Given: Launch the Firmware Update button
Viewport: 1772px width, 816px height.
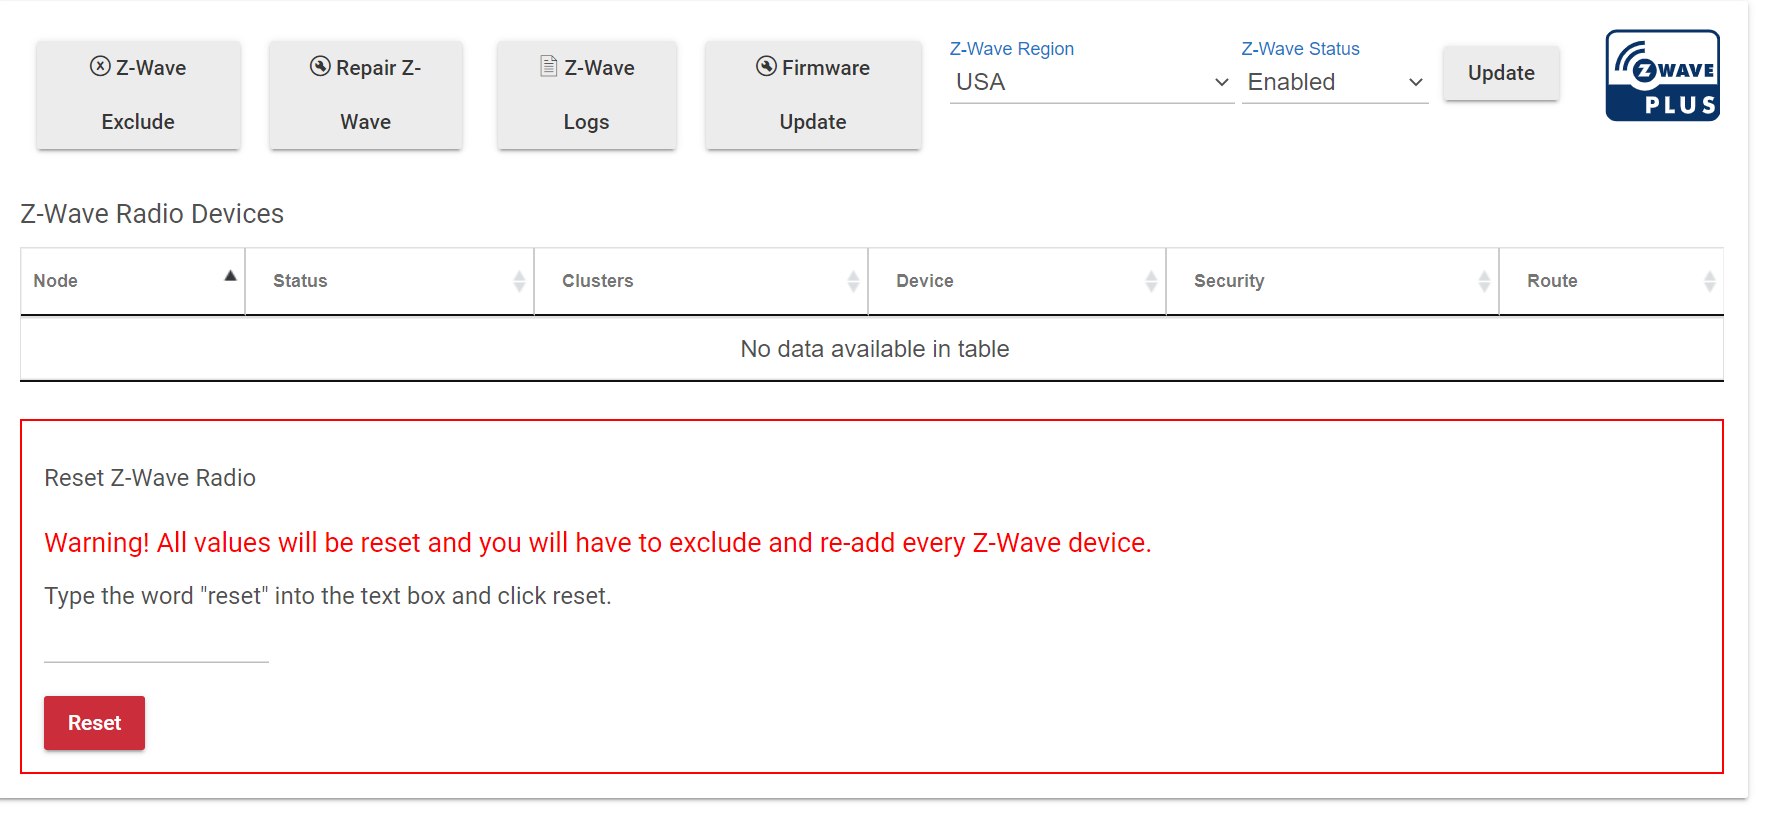Looking at the screenshot, I should (x=813, y=95).
